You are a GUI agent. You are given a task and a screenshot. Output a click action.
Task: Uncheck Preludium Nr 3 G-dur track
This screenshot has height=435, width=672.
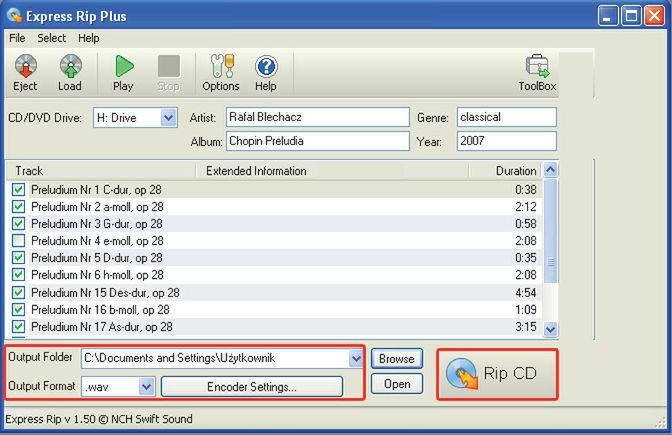point(18,223)
